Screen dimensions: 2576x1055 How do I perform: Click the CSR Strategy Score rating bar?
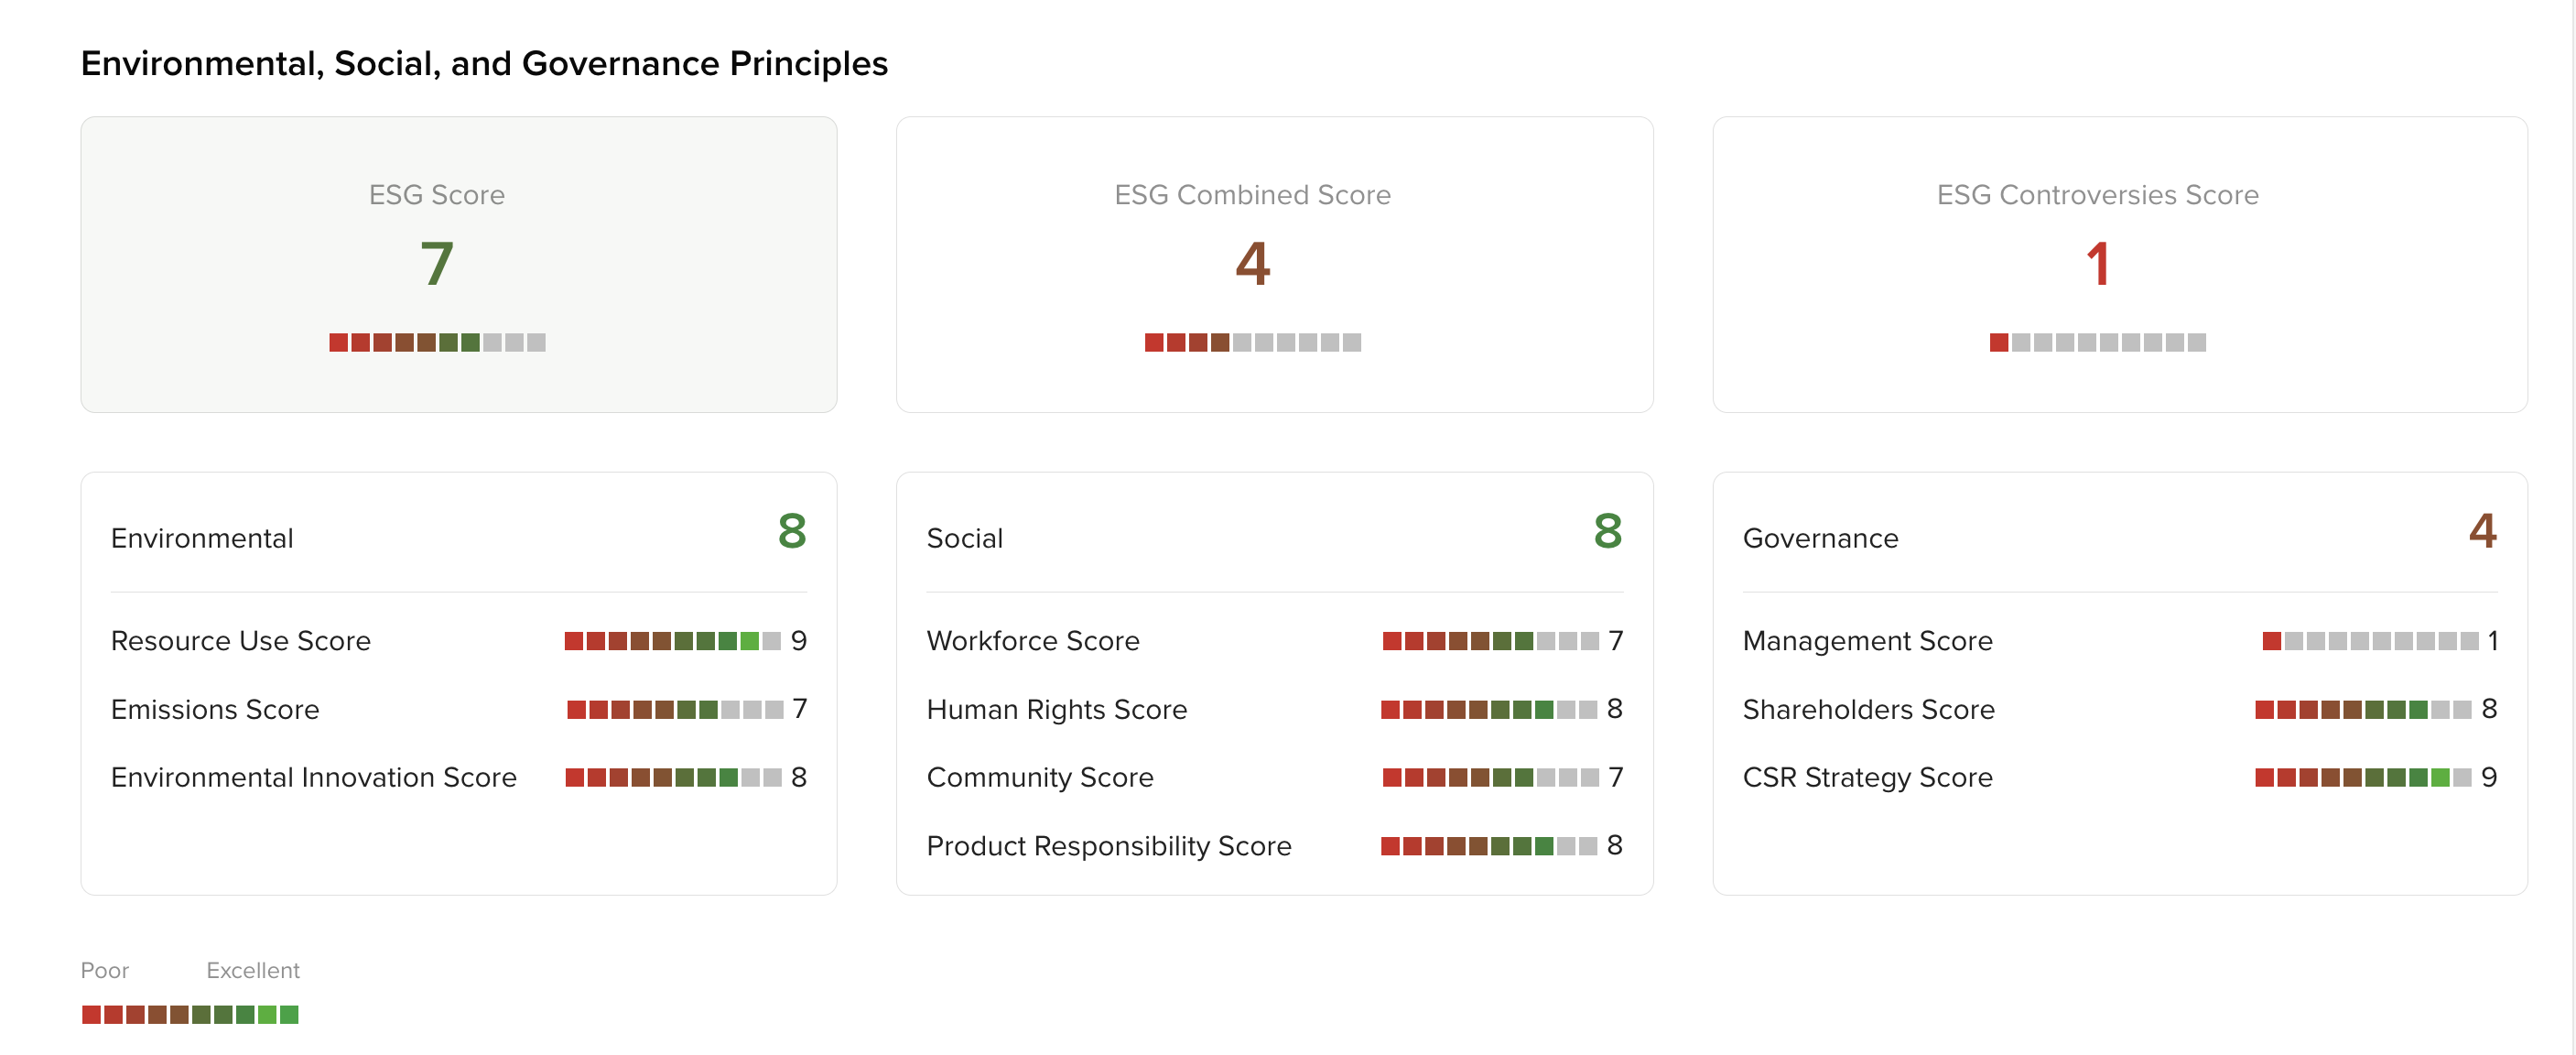pos(2362,777)
